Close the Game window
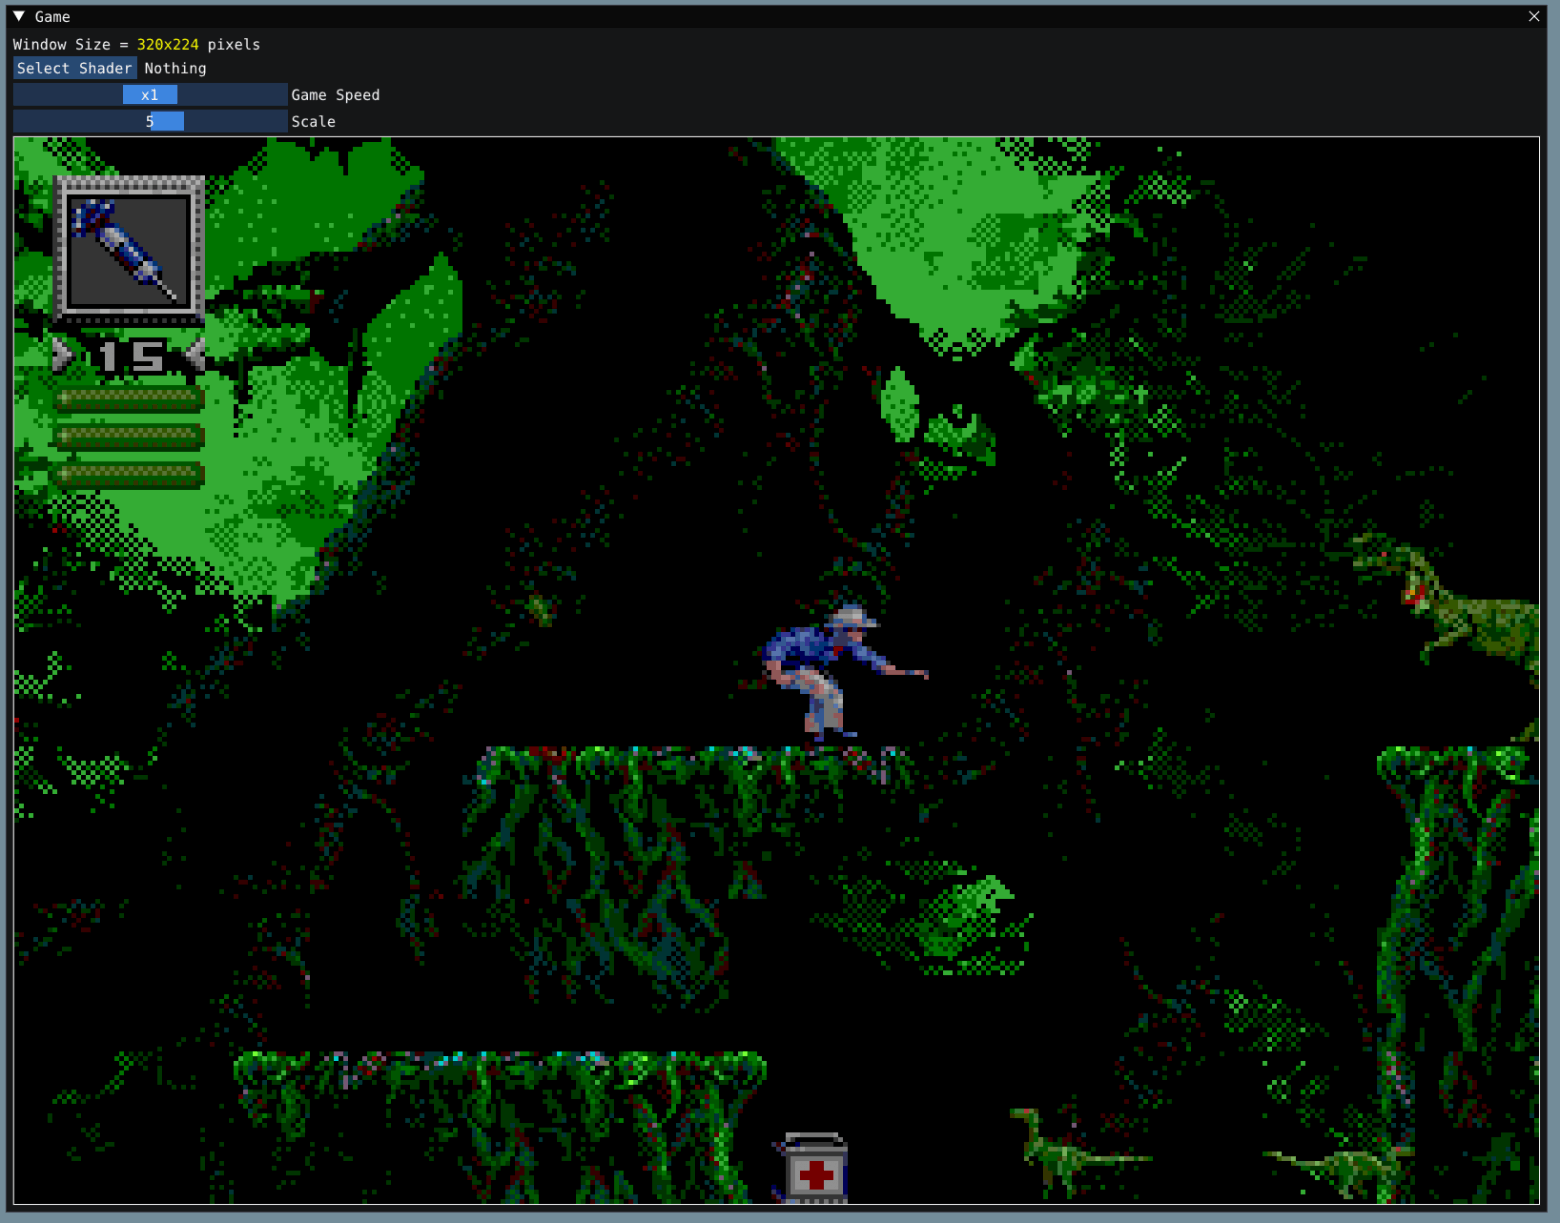The width and height of the screenshot is (1560, 1223). click(1533, 16)
